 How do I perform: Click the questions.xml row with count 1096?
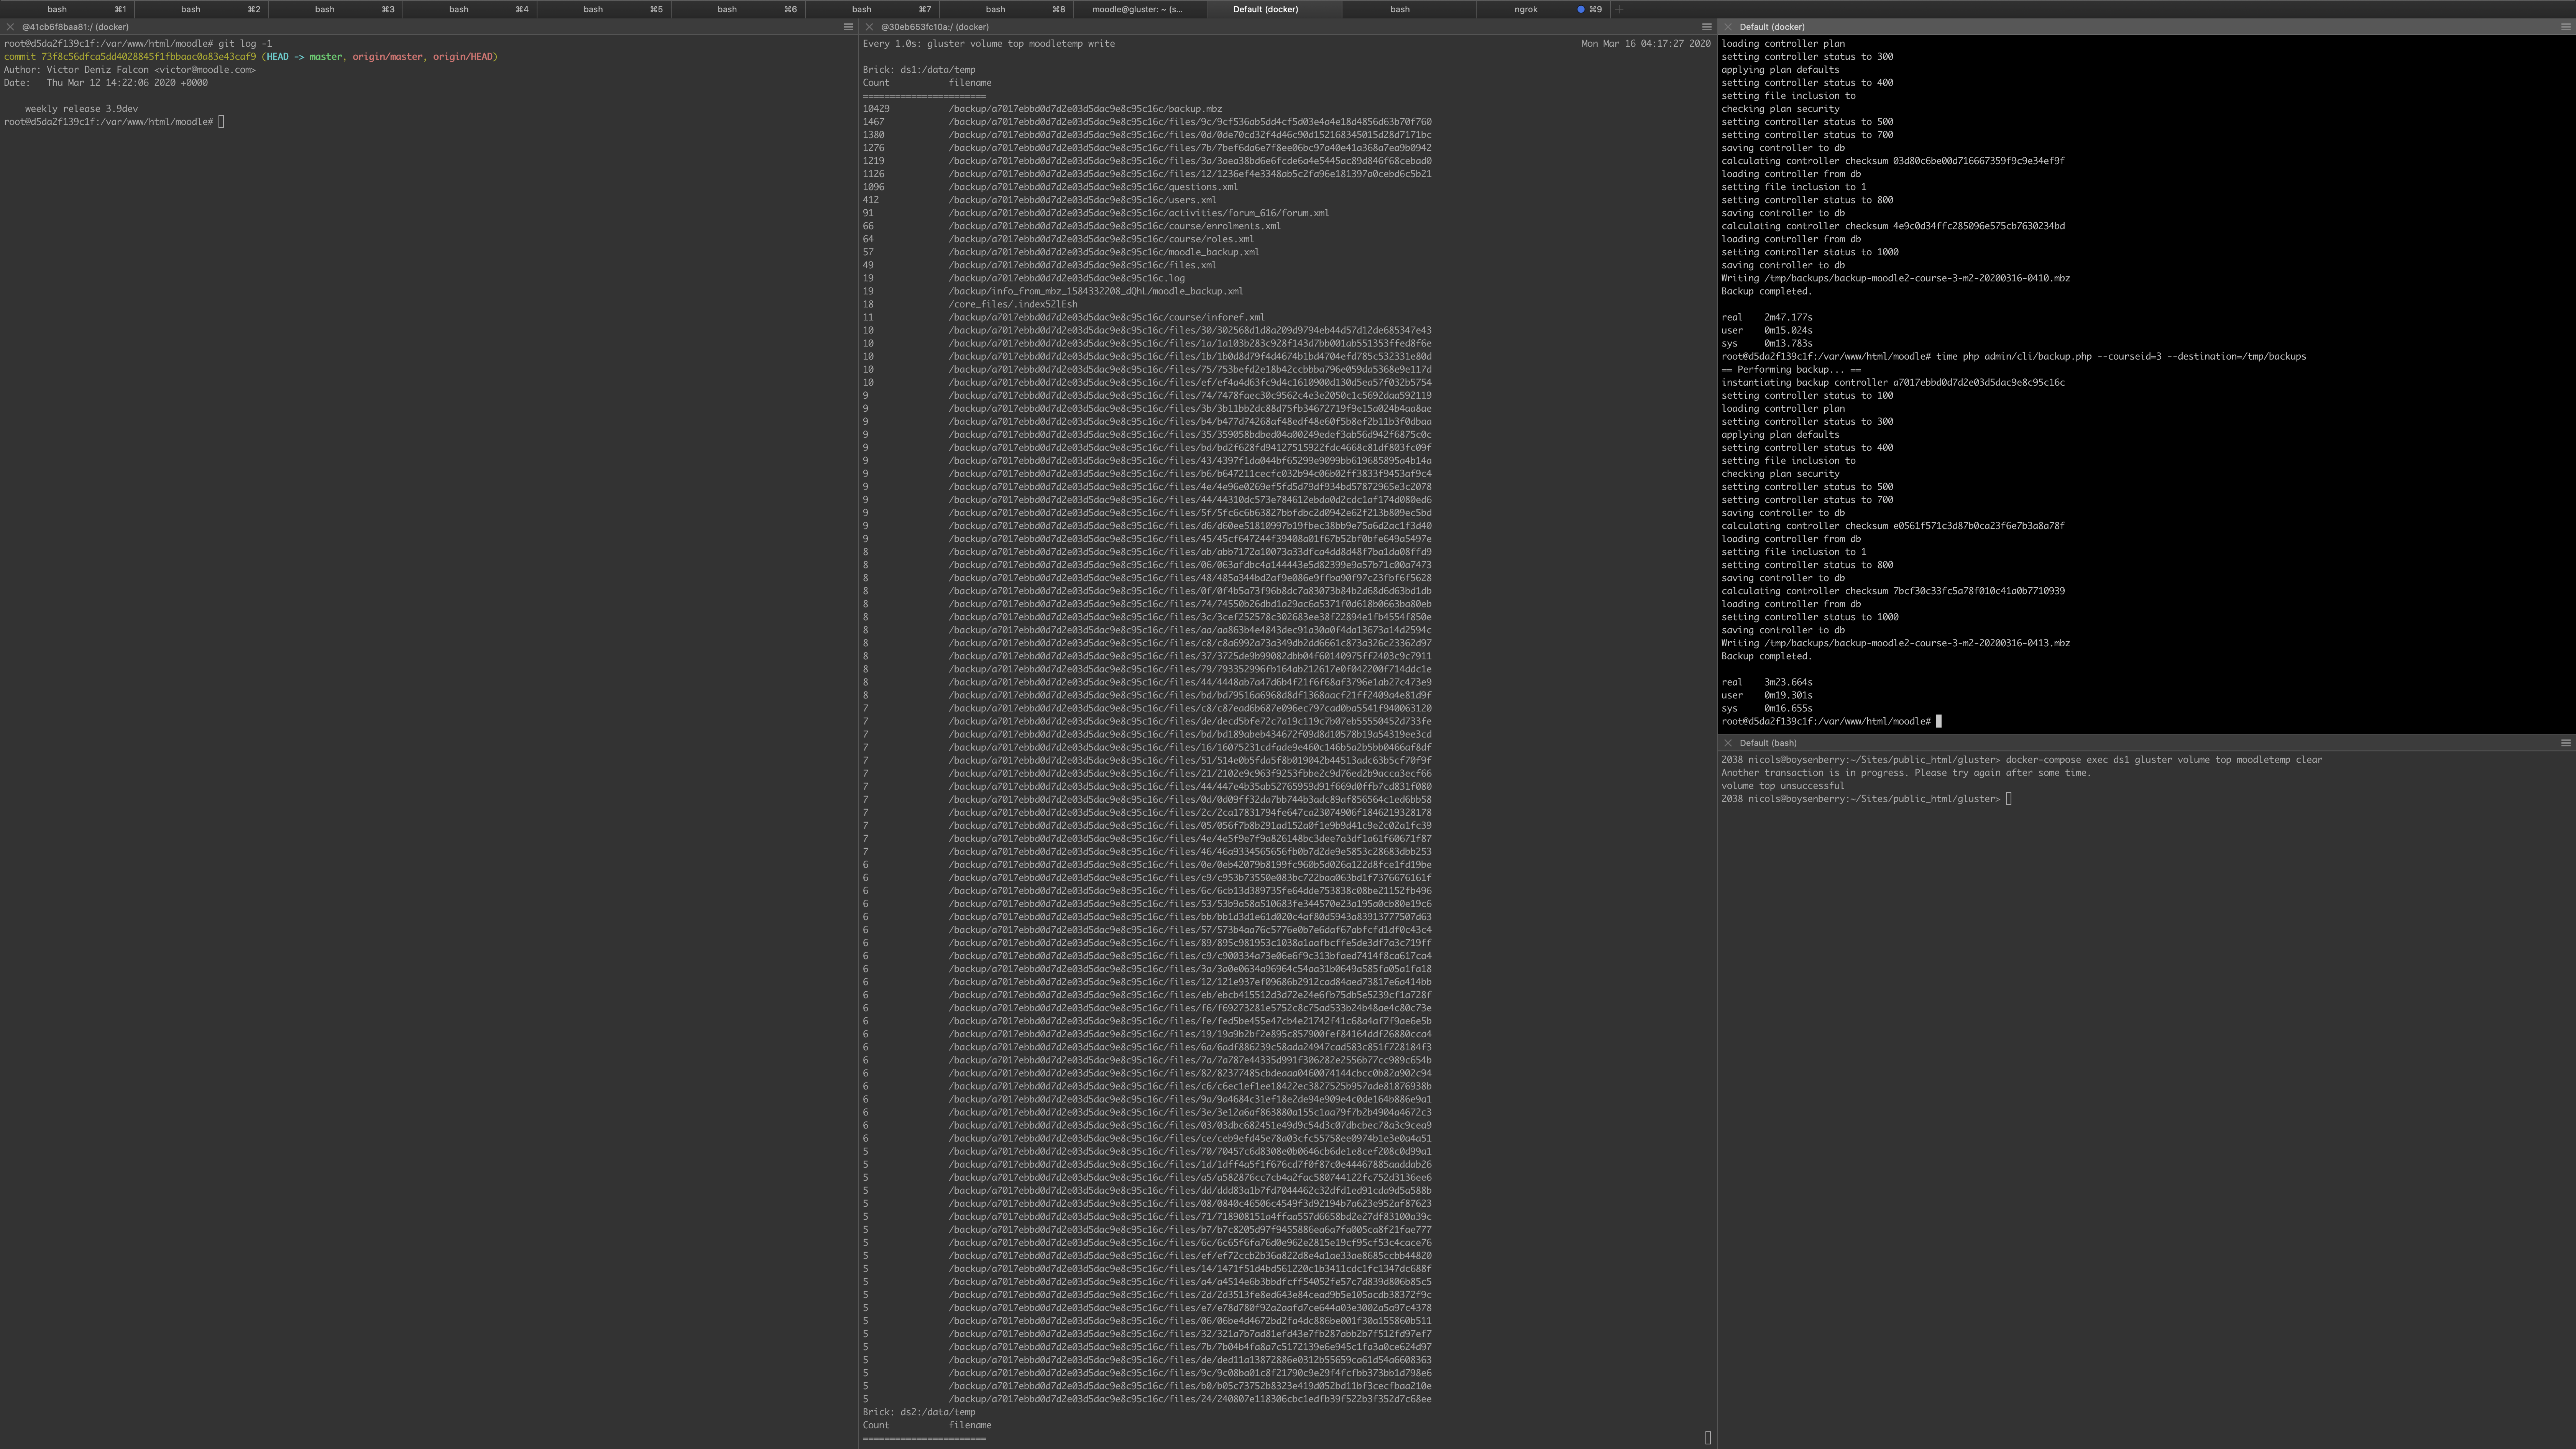pyautogui.click(x=1050, y=187)
